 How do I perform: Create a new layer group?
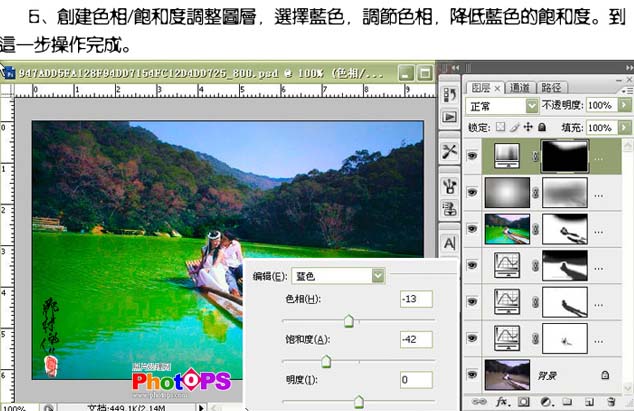(566, 401)
